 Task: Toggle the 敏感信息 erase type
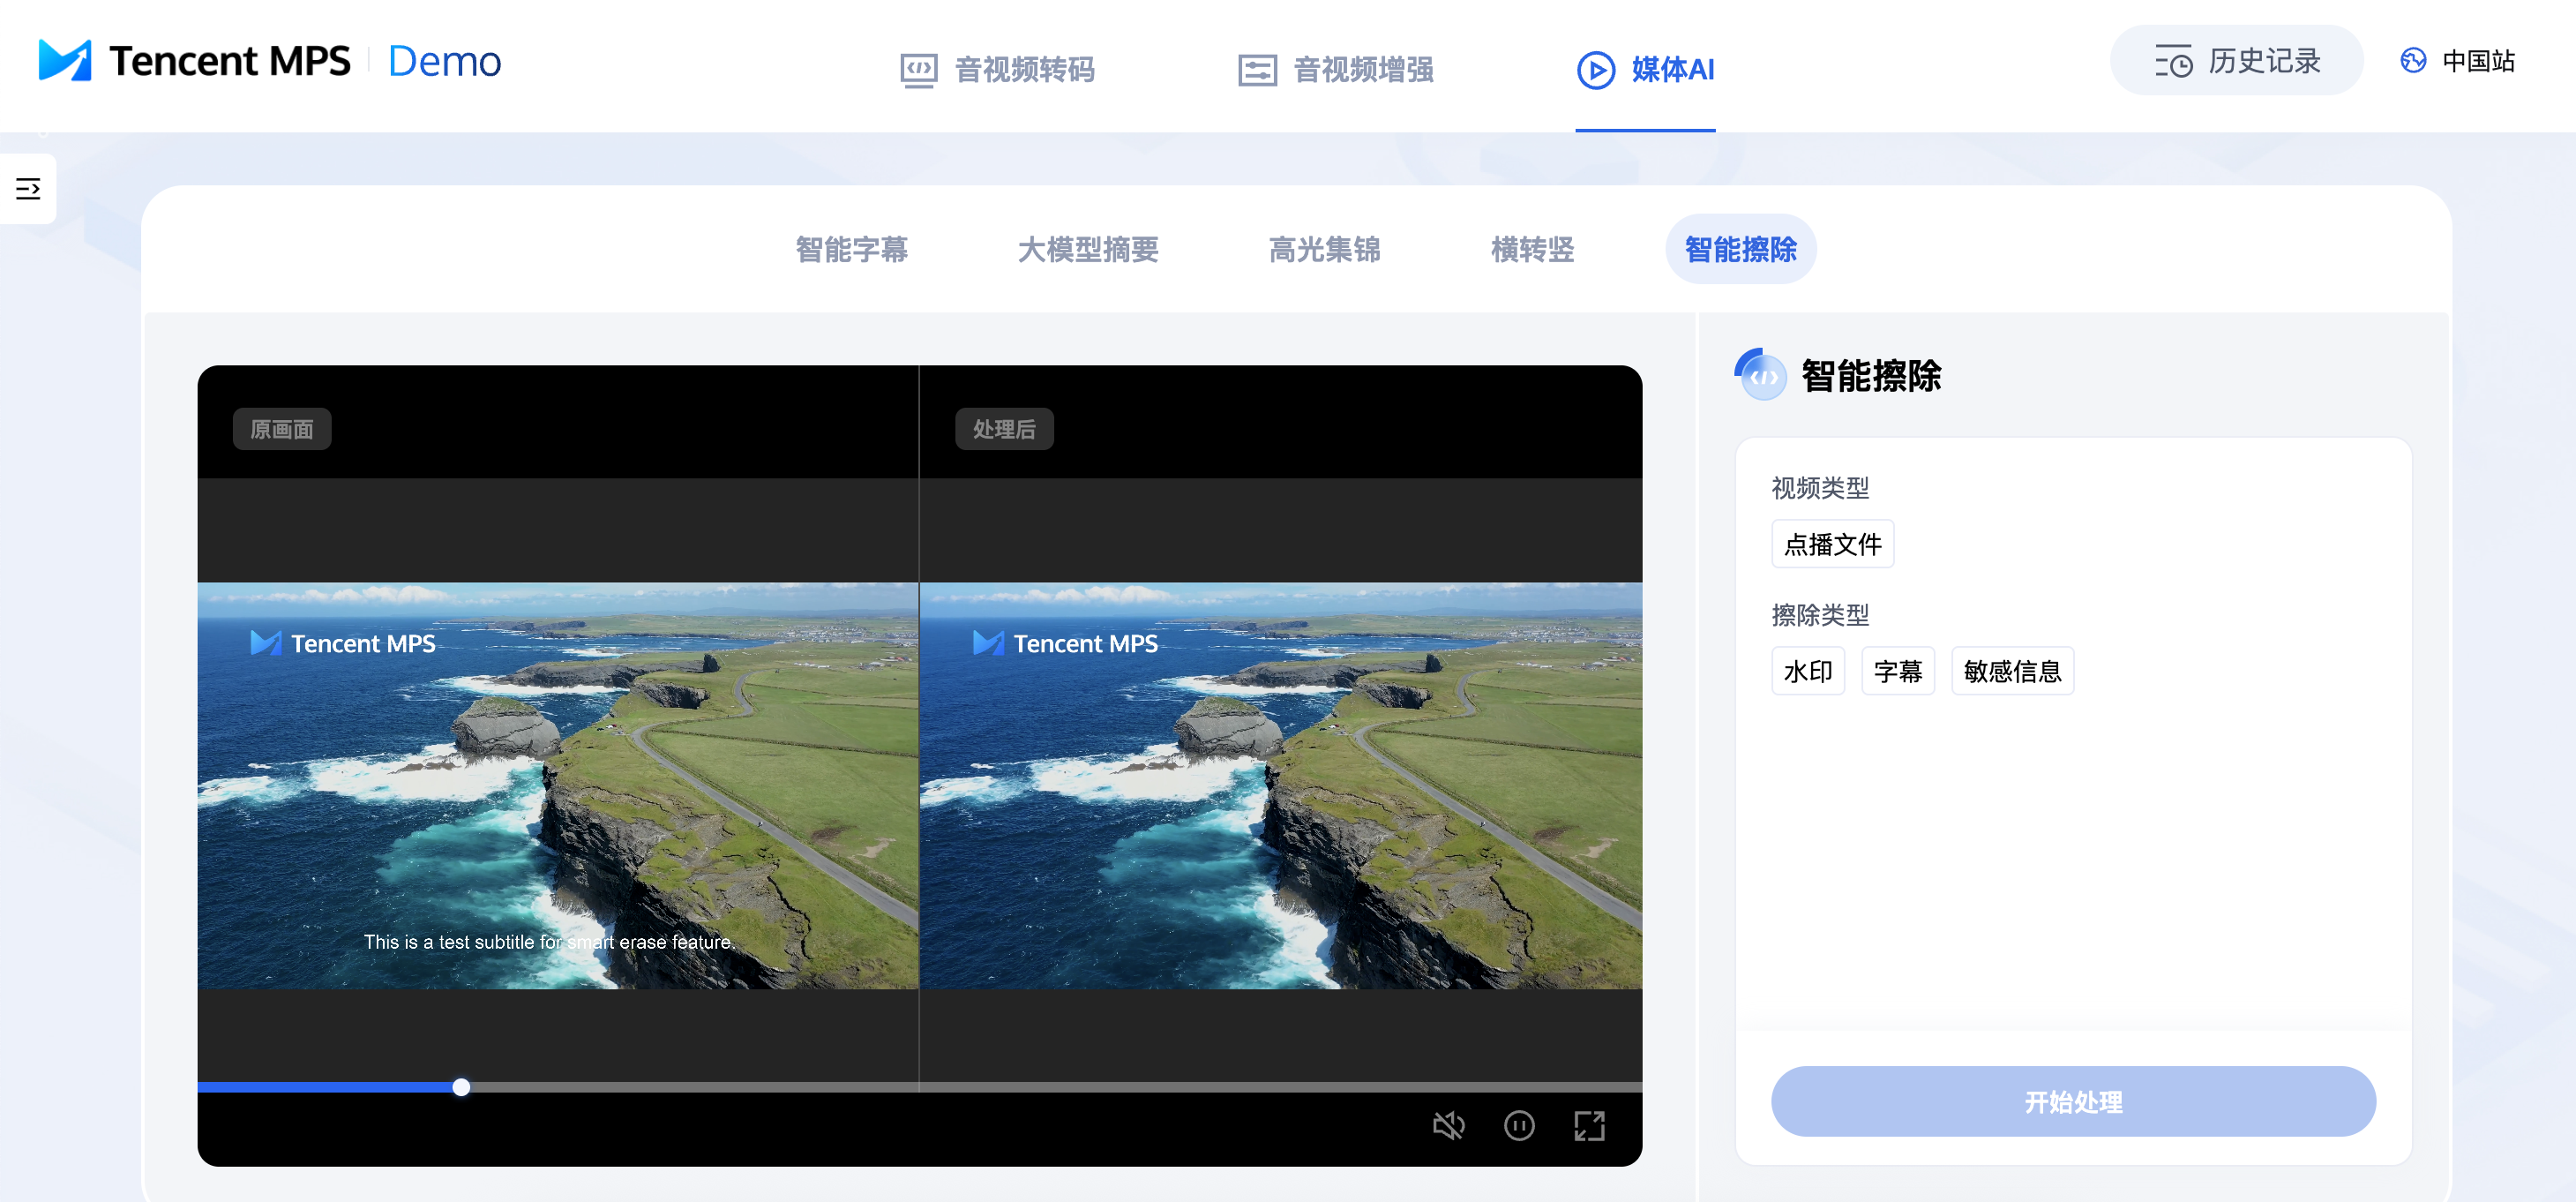pos(2011,671)
